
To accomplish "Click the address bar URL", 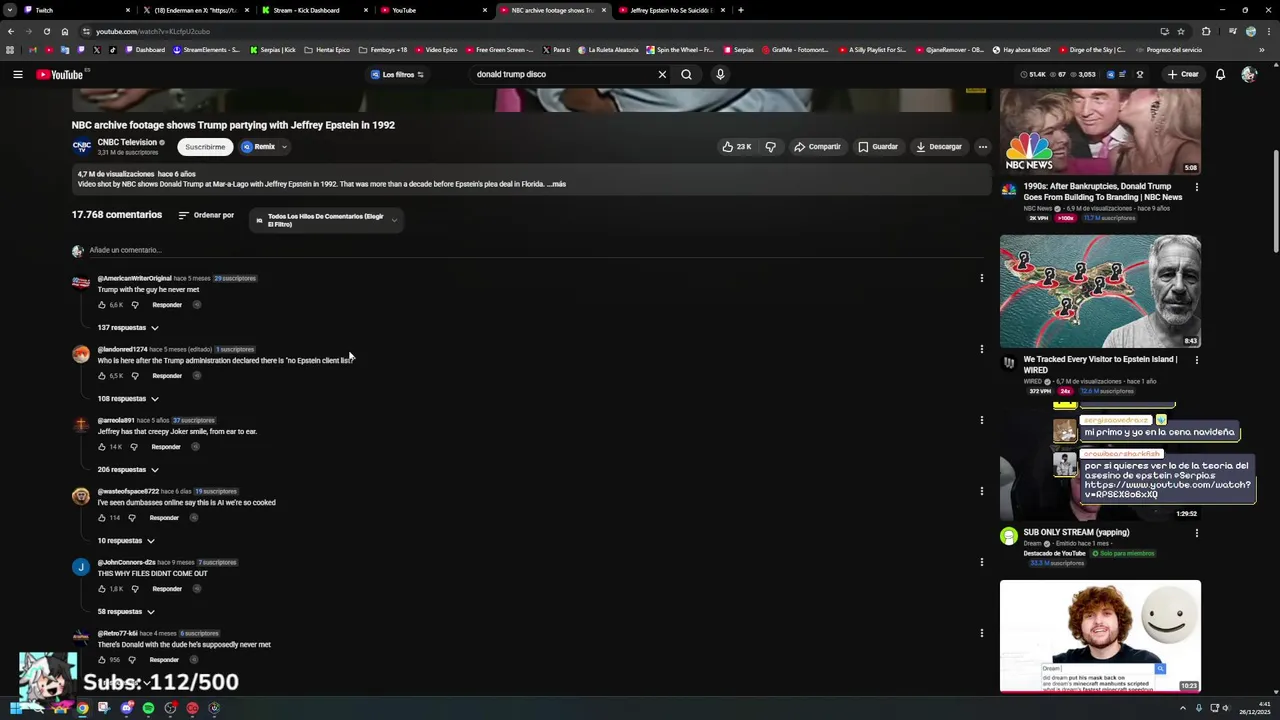I will [153, 32].
